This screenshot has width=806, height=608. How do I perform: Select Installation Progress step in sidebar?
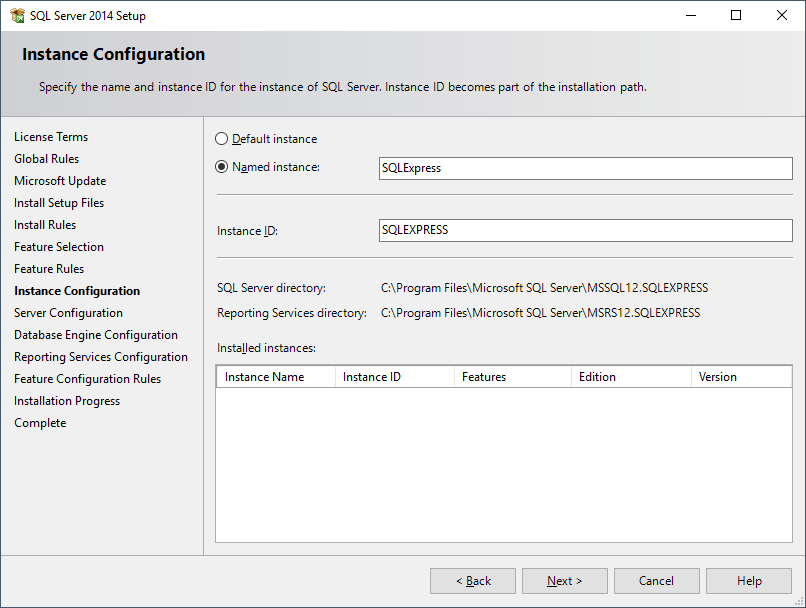[x=67, y=401]
